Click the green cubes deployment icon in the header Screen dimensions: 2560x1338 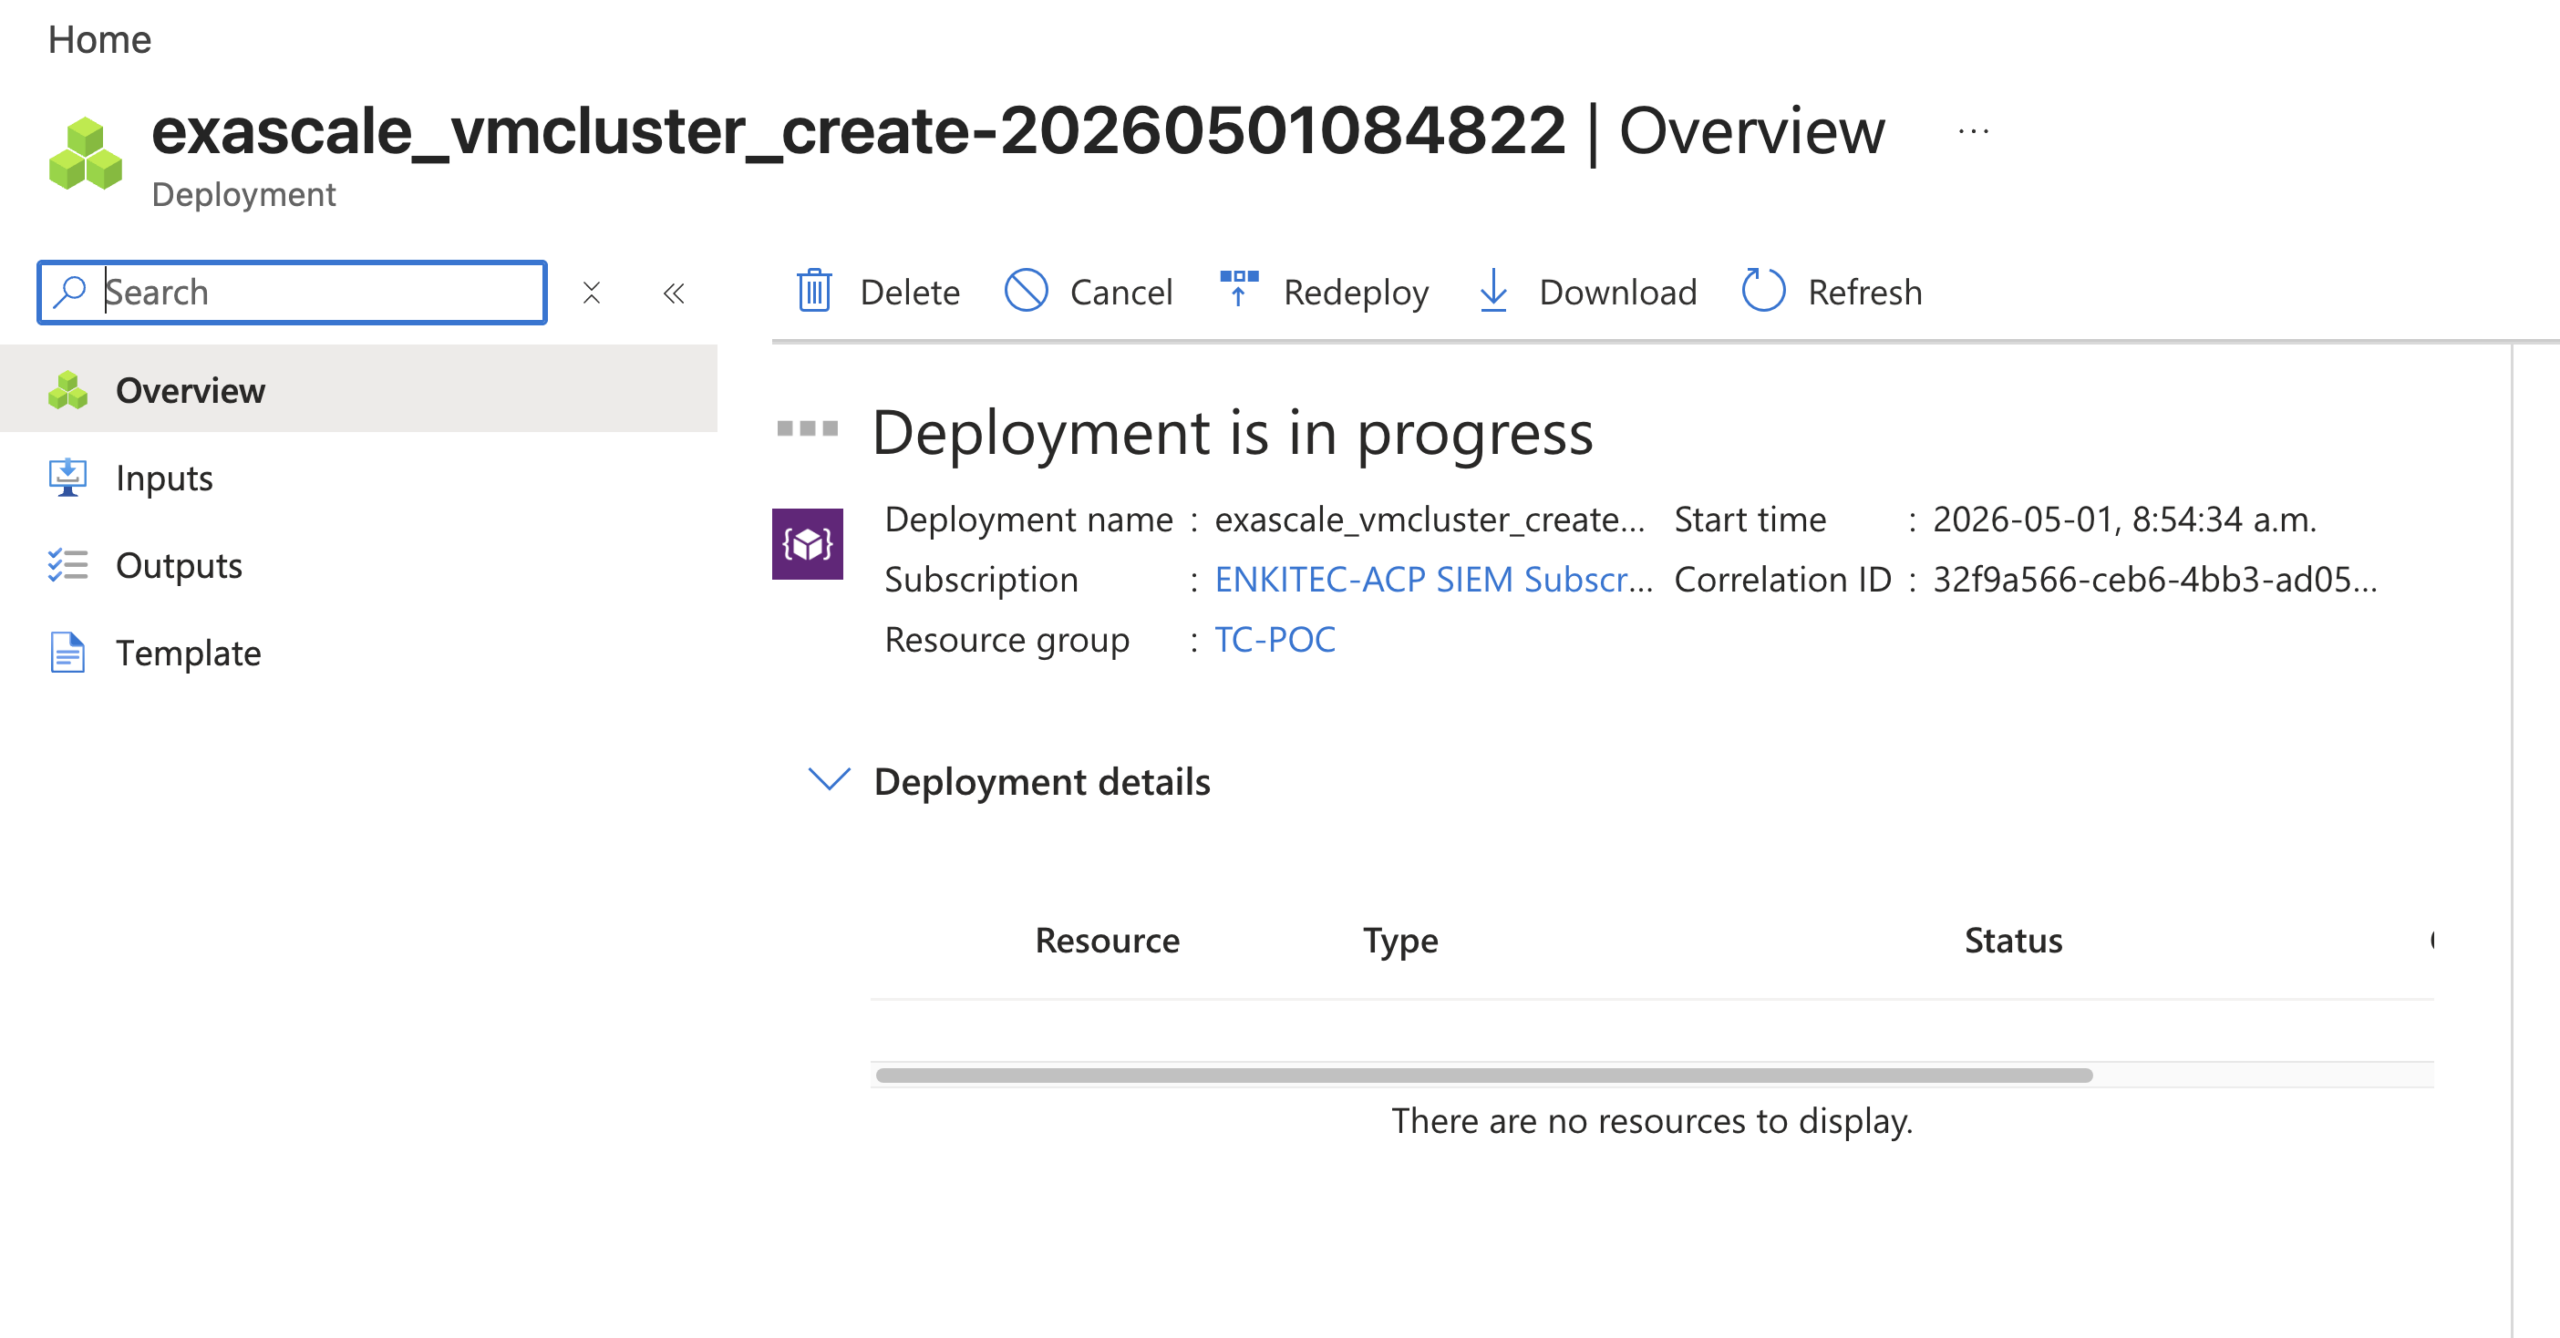pos(86,154)
